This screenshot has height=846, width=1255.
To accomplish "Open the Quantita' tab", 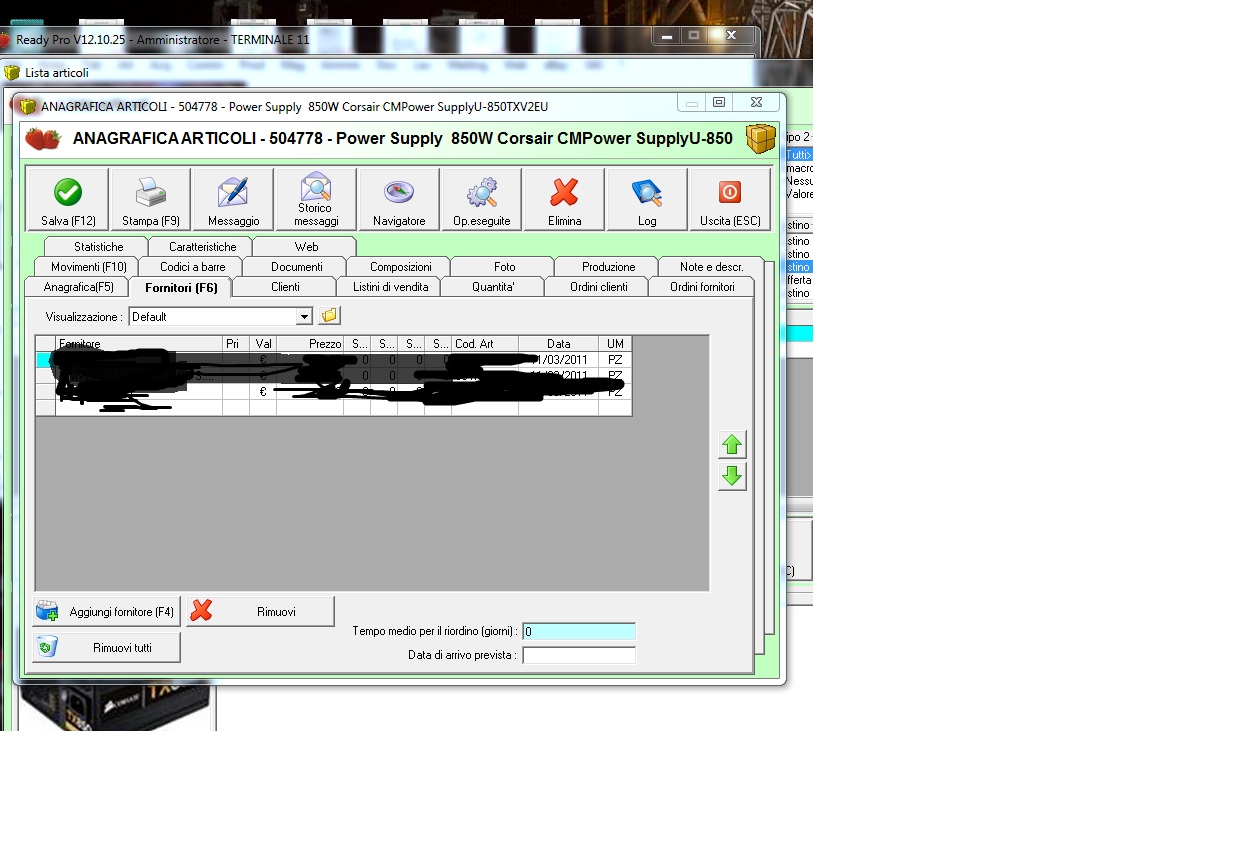I will (493, 286).
